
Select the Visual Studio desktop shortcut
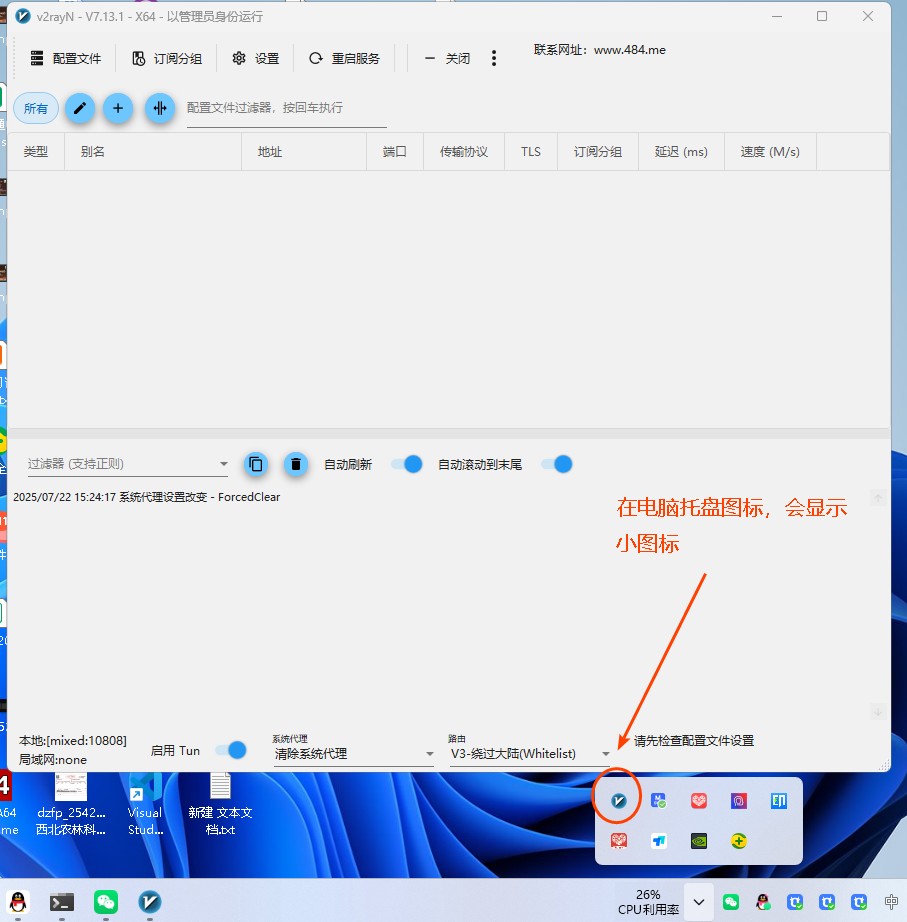click(x=145, y=804)
